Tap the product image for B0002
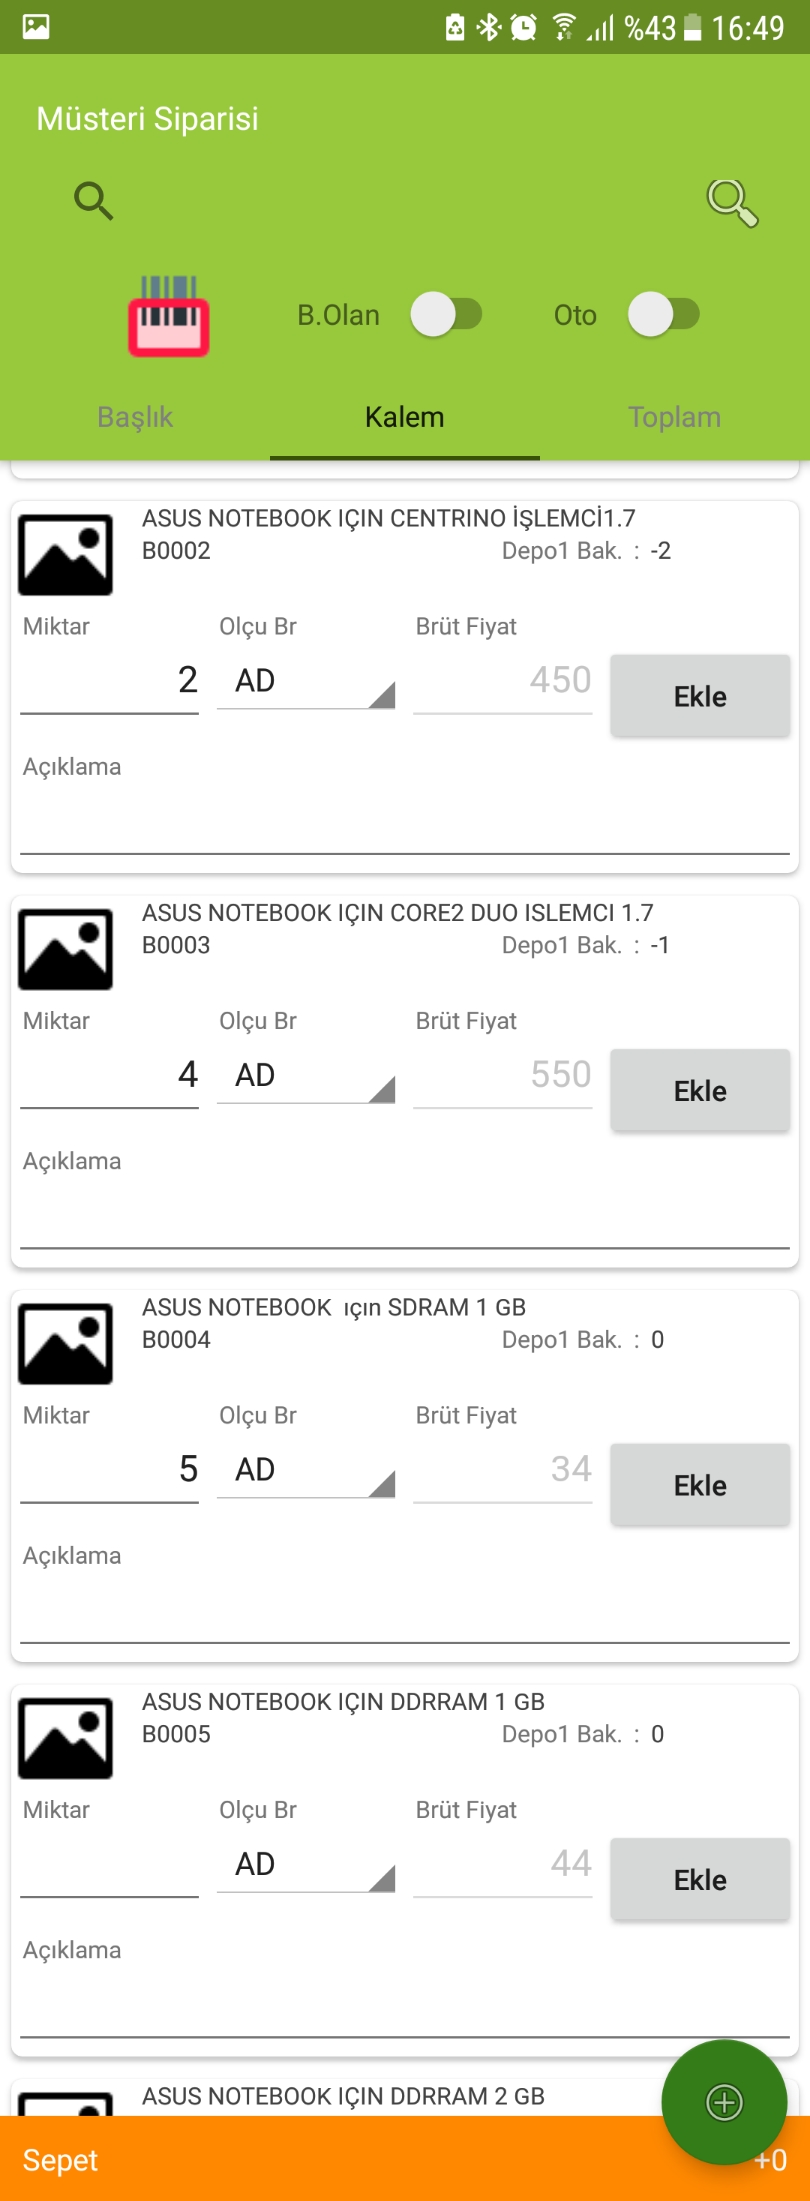This screenshot has height=2201, width=810. [x=66, y=555]
